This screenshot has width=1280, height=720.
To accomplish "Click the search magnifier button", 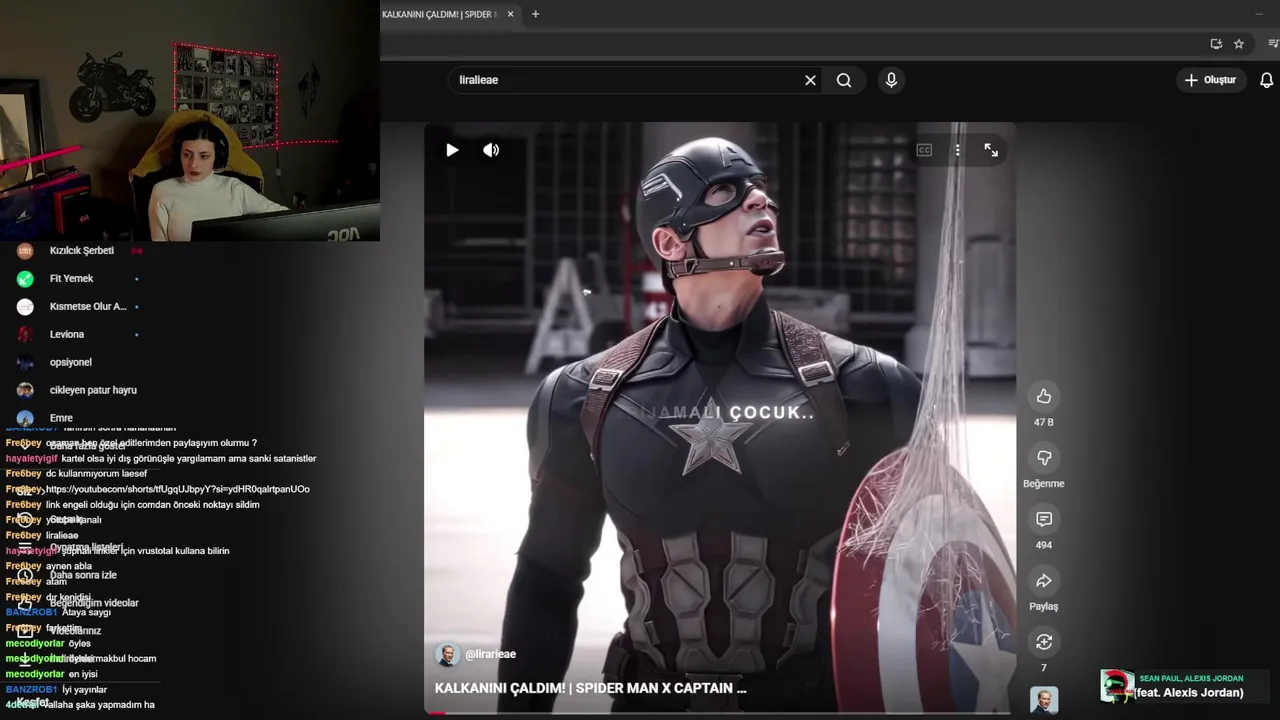I will [844, 80].
